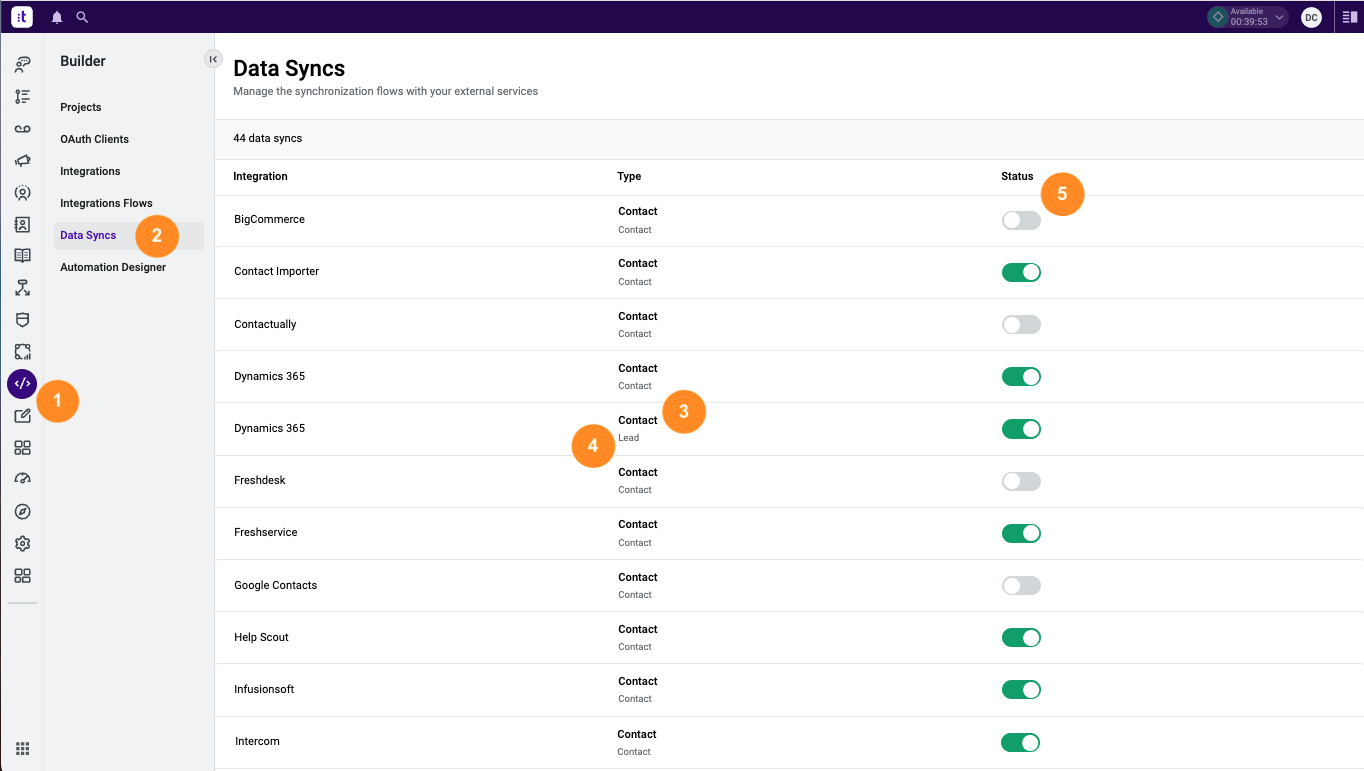Open search from the top bar magnifier
Image resolution: width=1364 pixels, height=771 pixels.
pyautogui.click(x=82, y=16)
